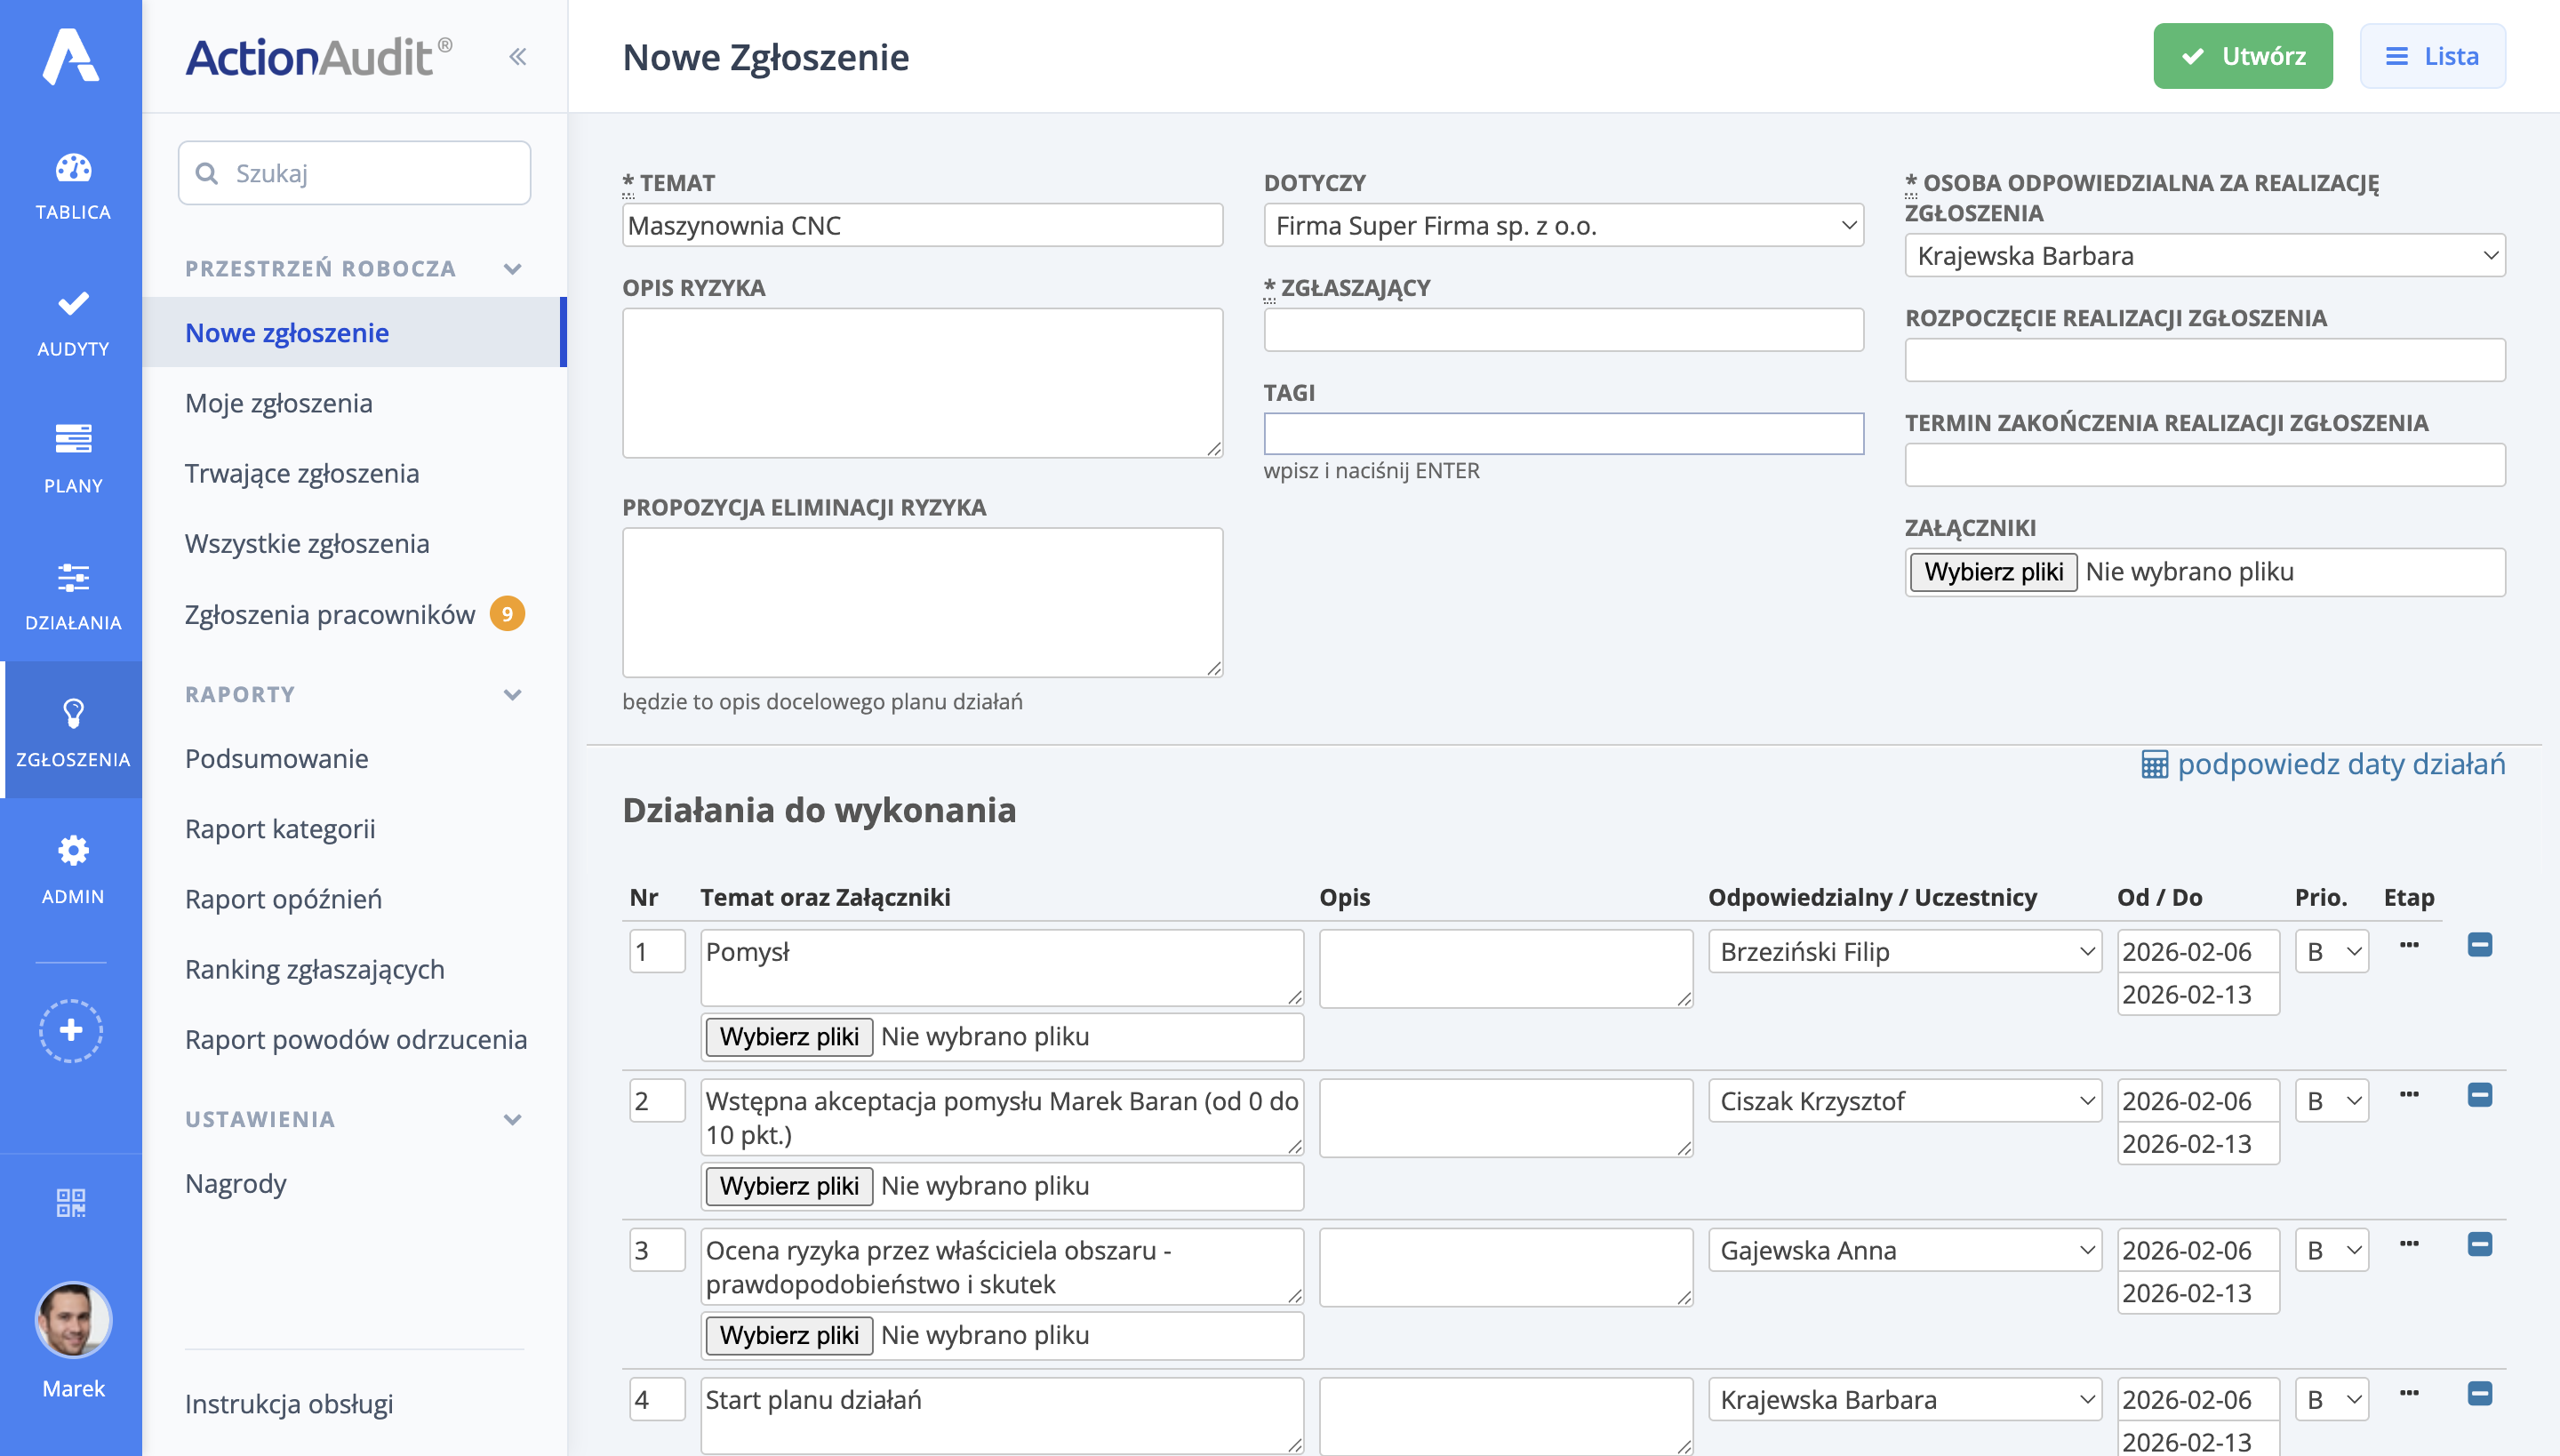The height and width of the screenshot is (1456, 2560).
Task: Open Moje zgłoszenia menu item
Action: click(279, 403)
